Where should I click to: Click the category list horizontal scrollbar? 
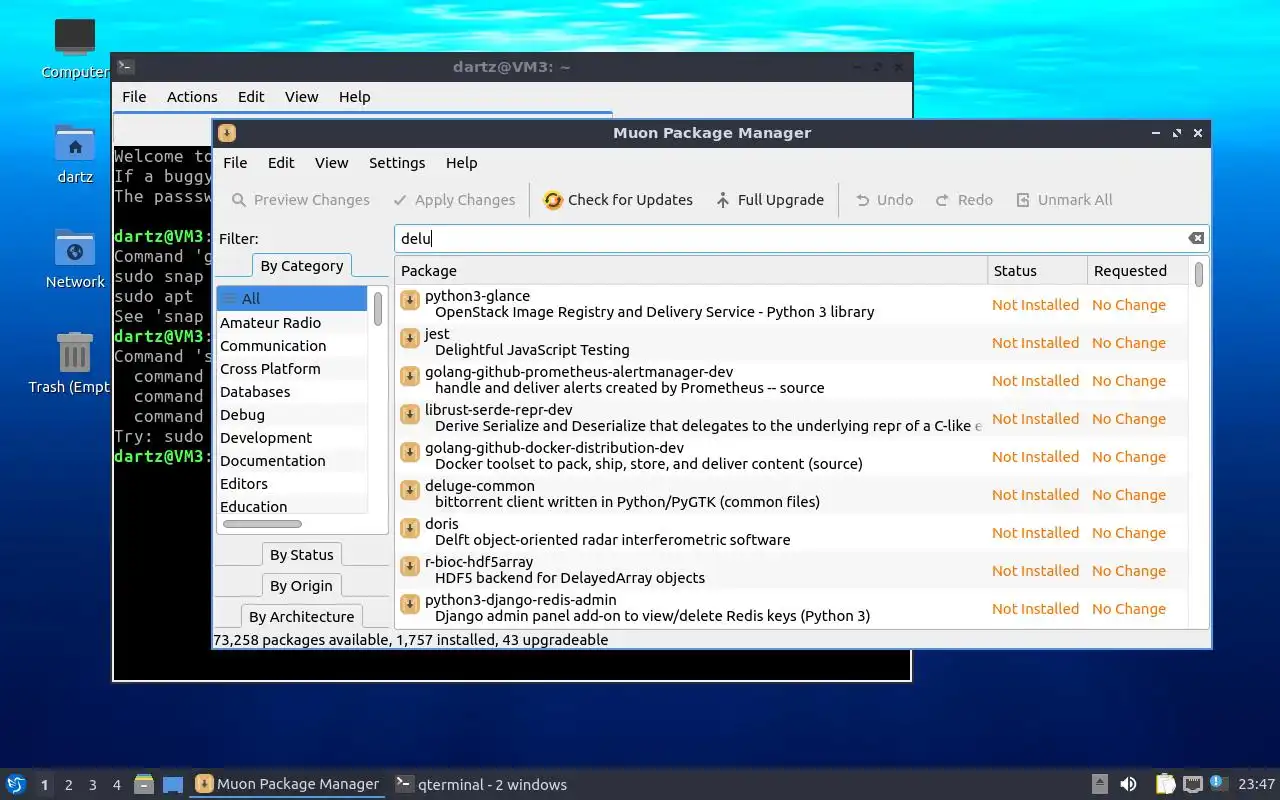262,524
